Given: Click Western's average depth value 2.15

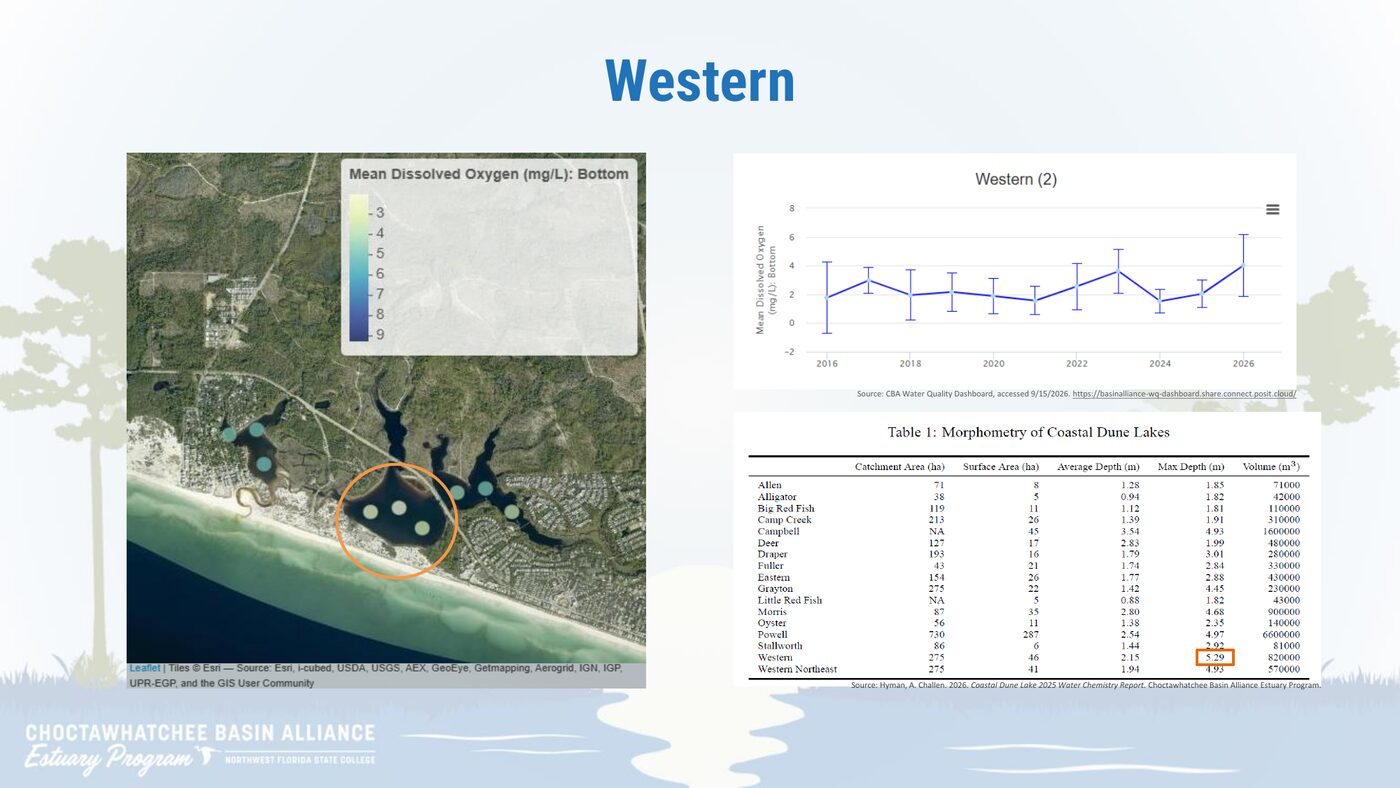Looking at the screenshot, I should click(1128, 658).
